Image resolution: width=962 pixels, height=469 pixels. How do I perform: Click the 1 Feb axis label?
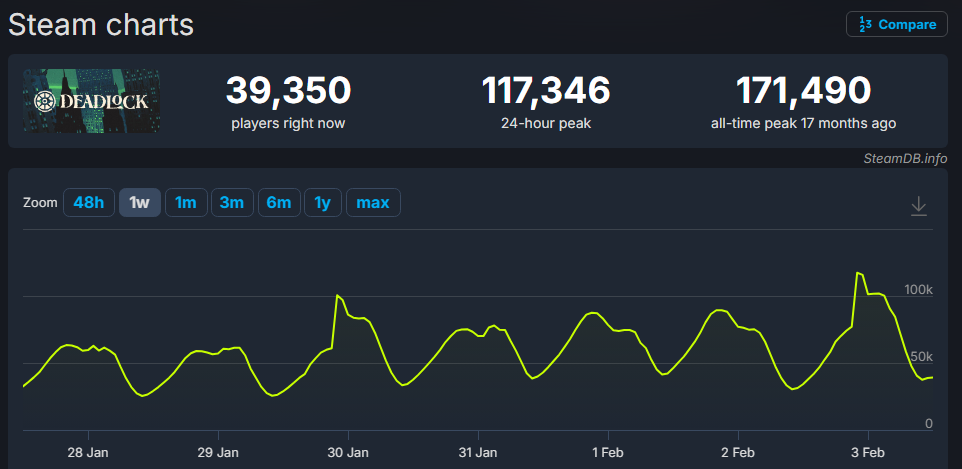tap(608, 454)
